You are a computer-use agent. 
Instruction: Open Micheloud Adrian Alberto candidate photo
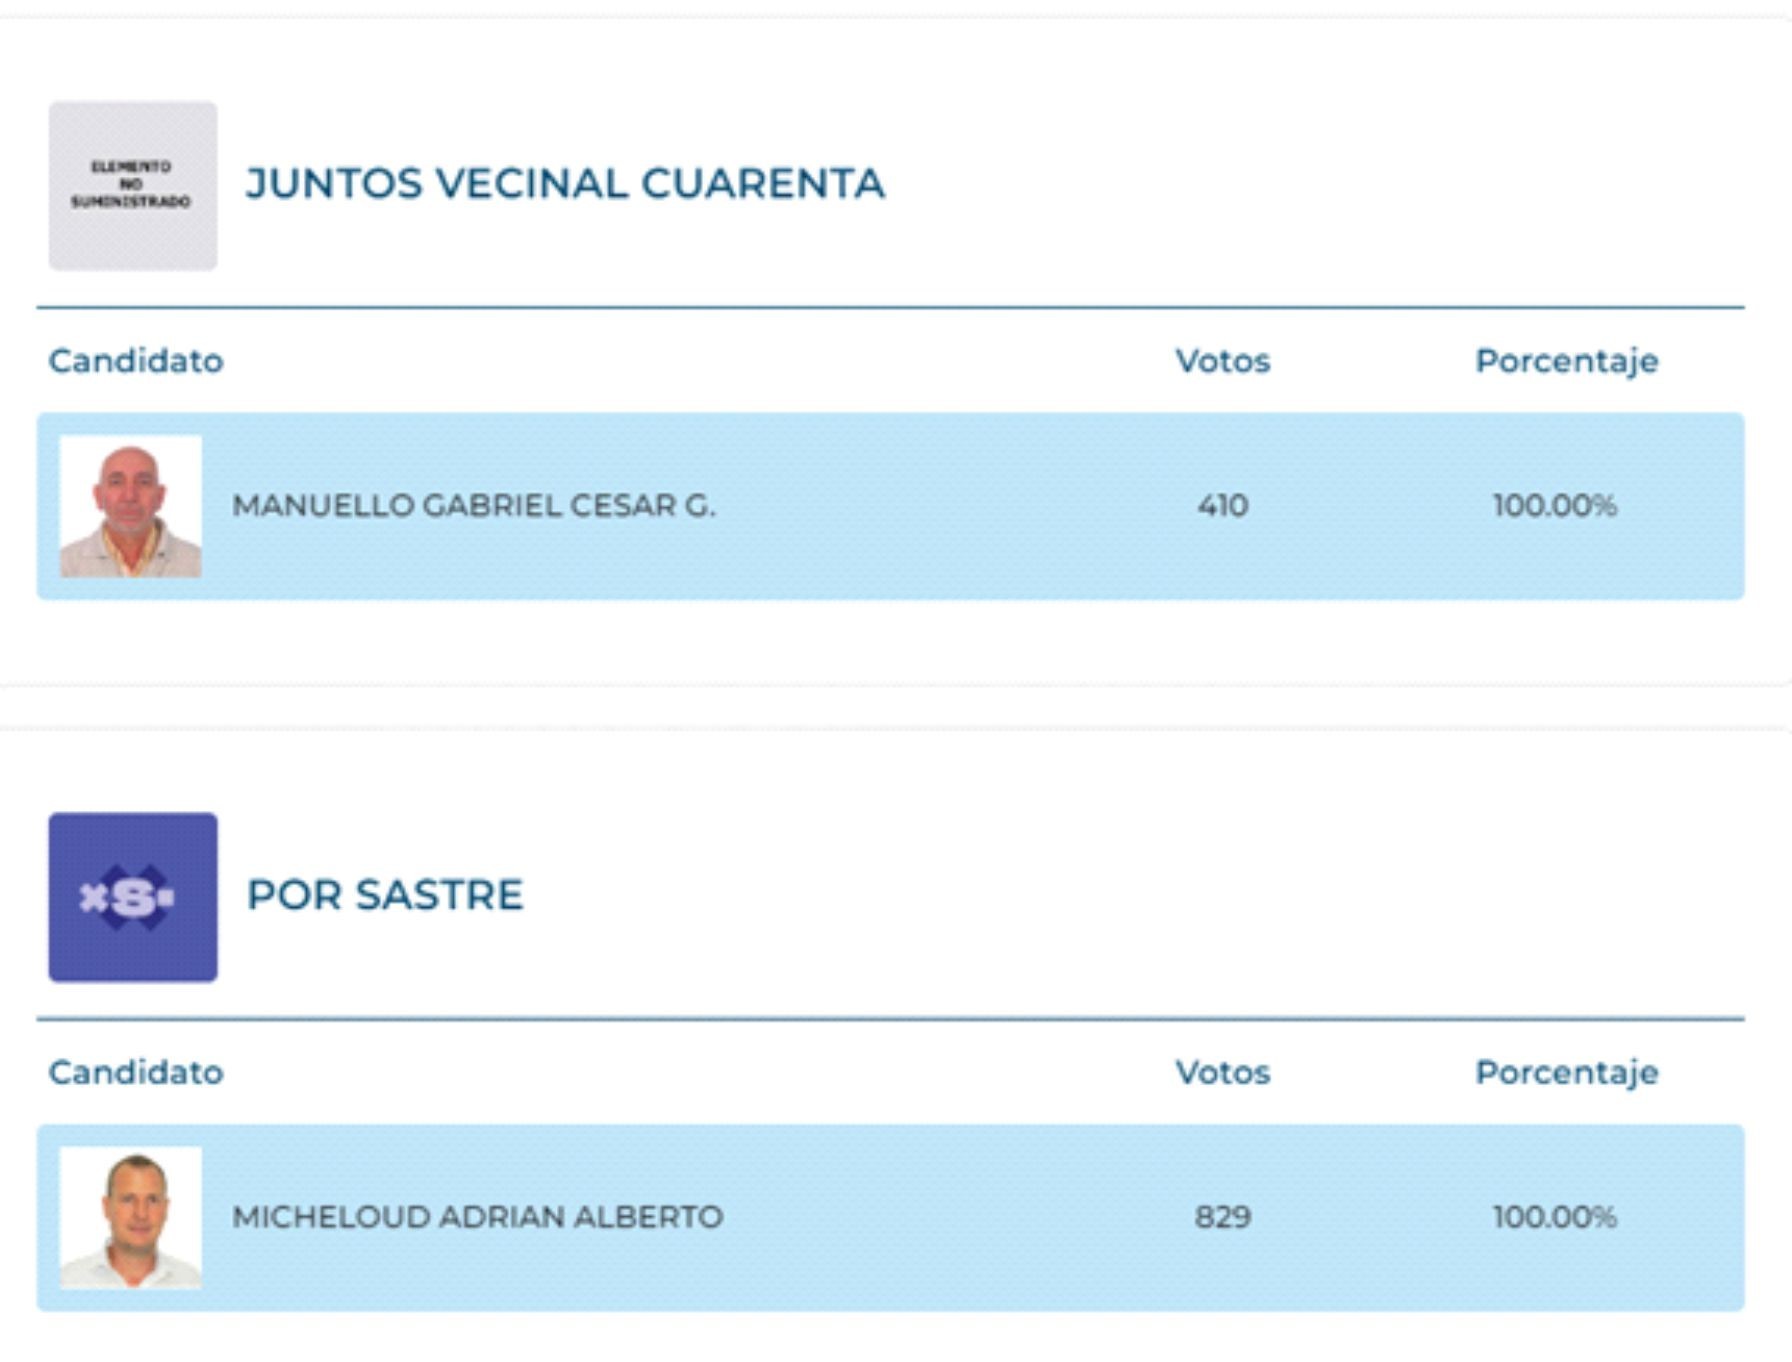click(x=130, y=1217)
